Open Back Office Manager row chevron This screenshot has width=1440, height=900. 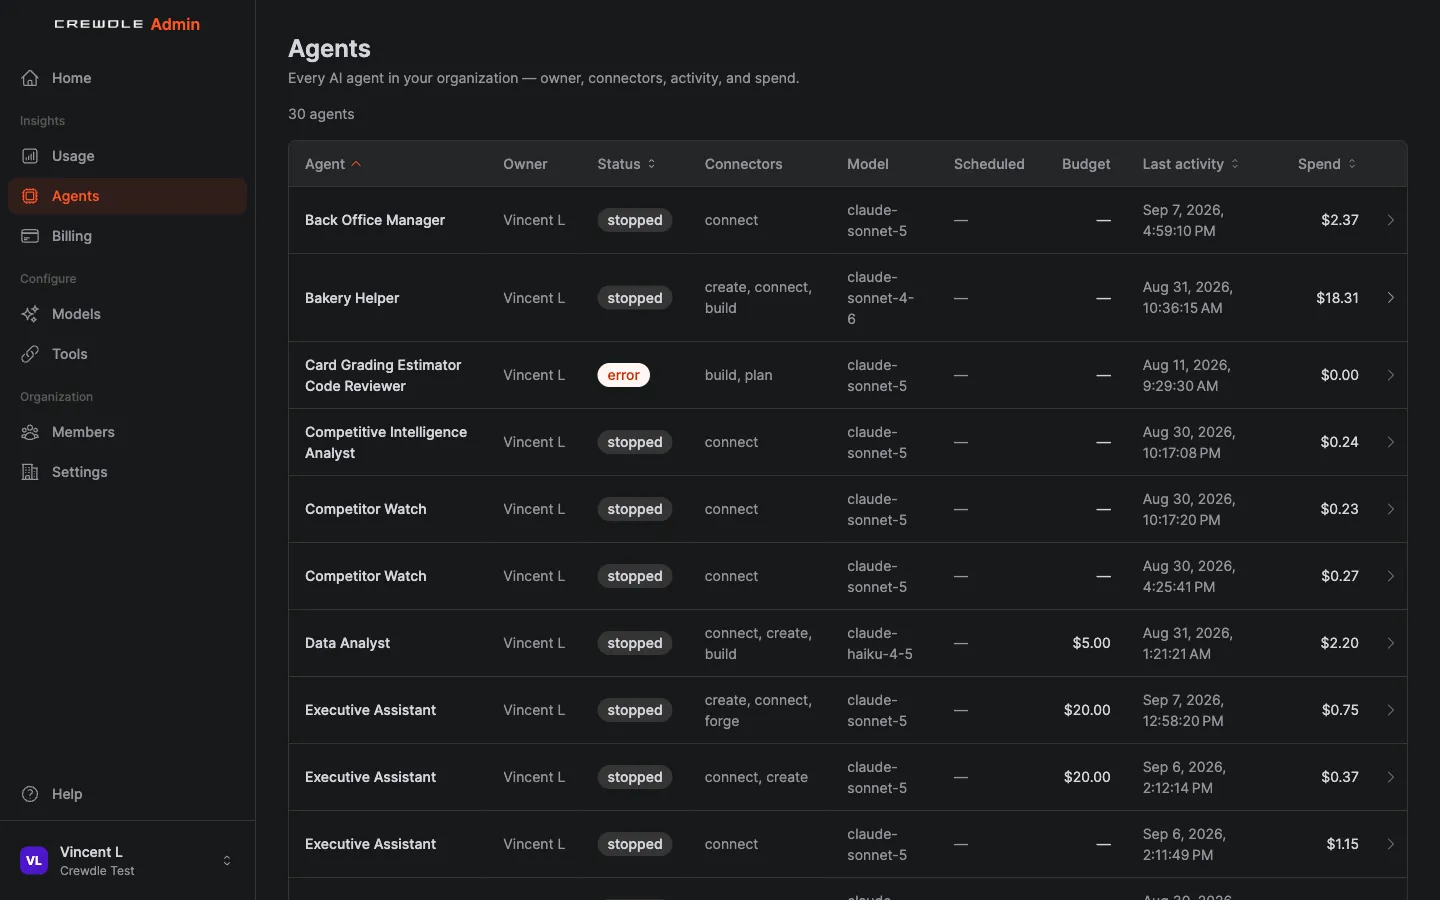pos(1390,220)
